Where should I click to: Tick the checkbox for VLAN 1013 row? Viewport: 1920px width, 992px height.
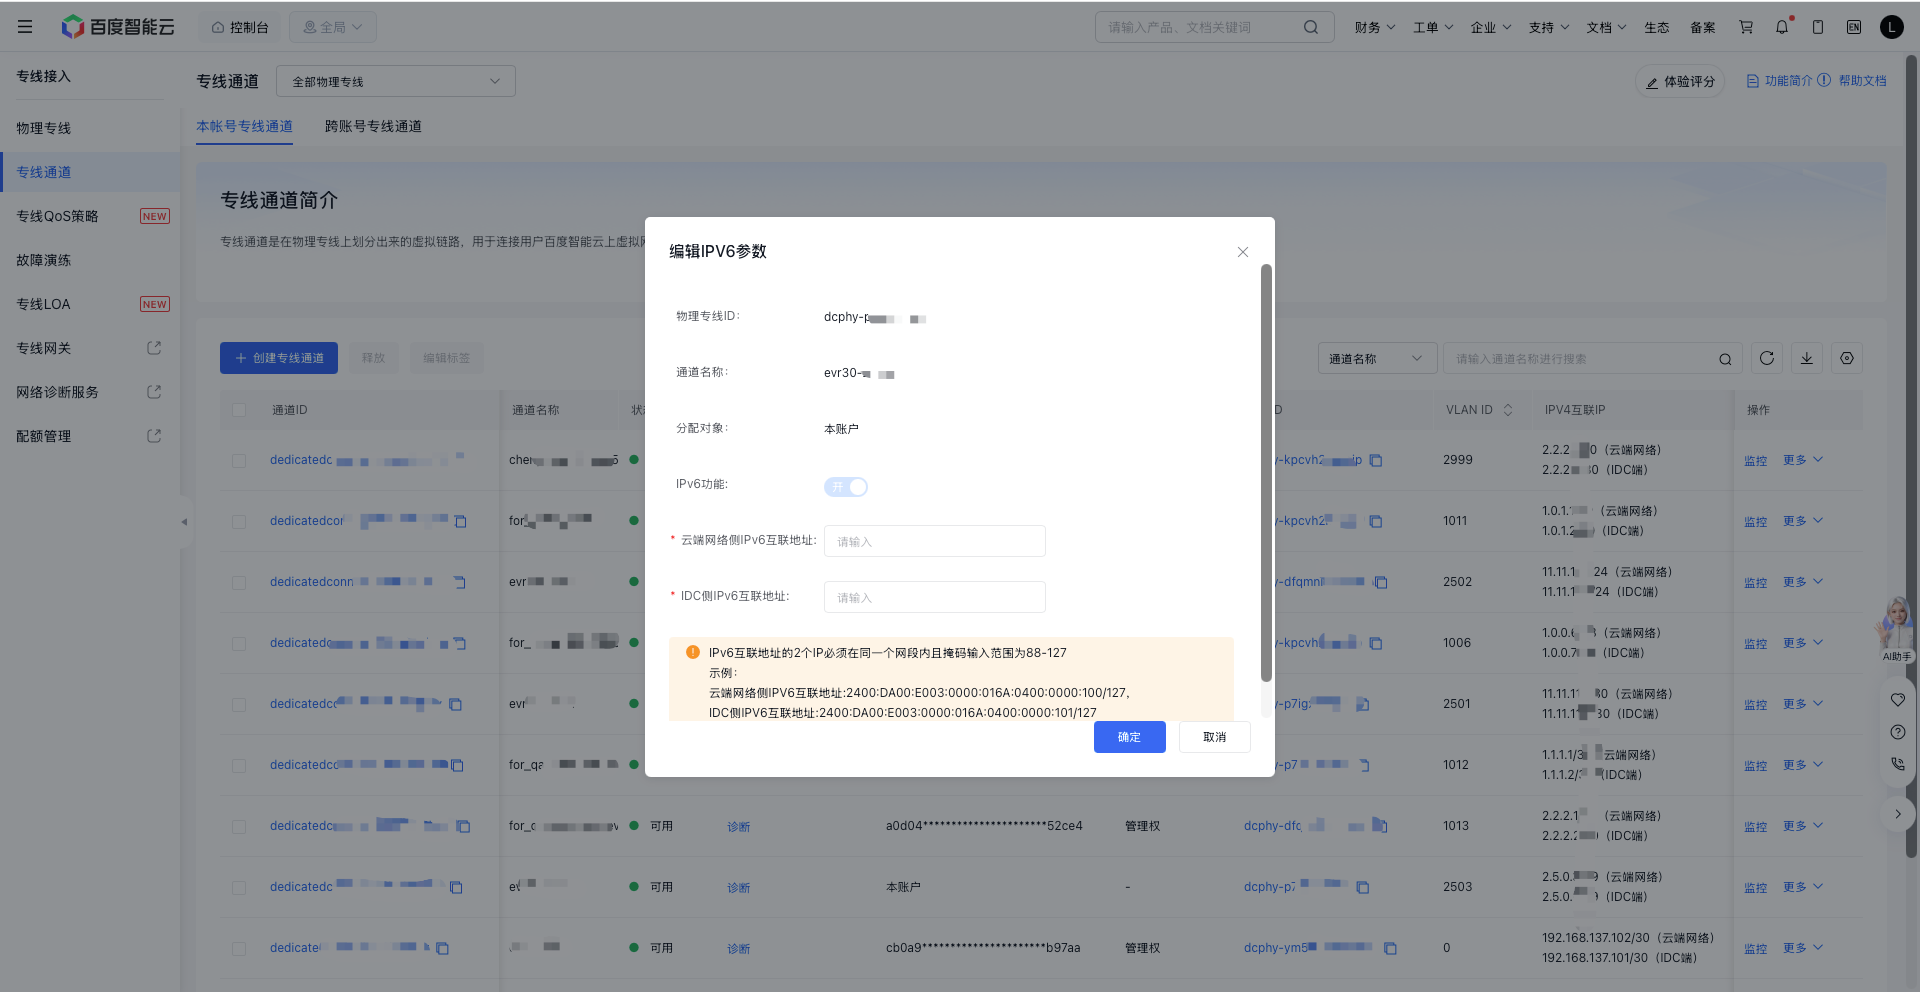(239, 827)
